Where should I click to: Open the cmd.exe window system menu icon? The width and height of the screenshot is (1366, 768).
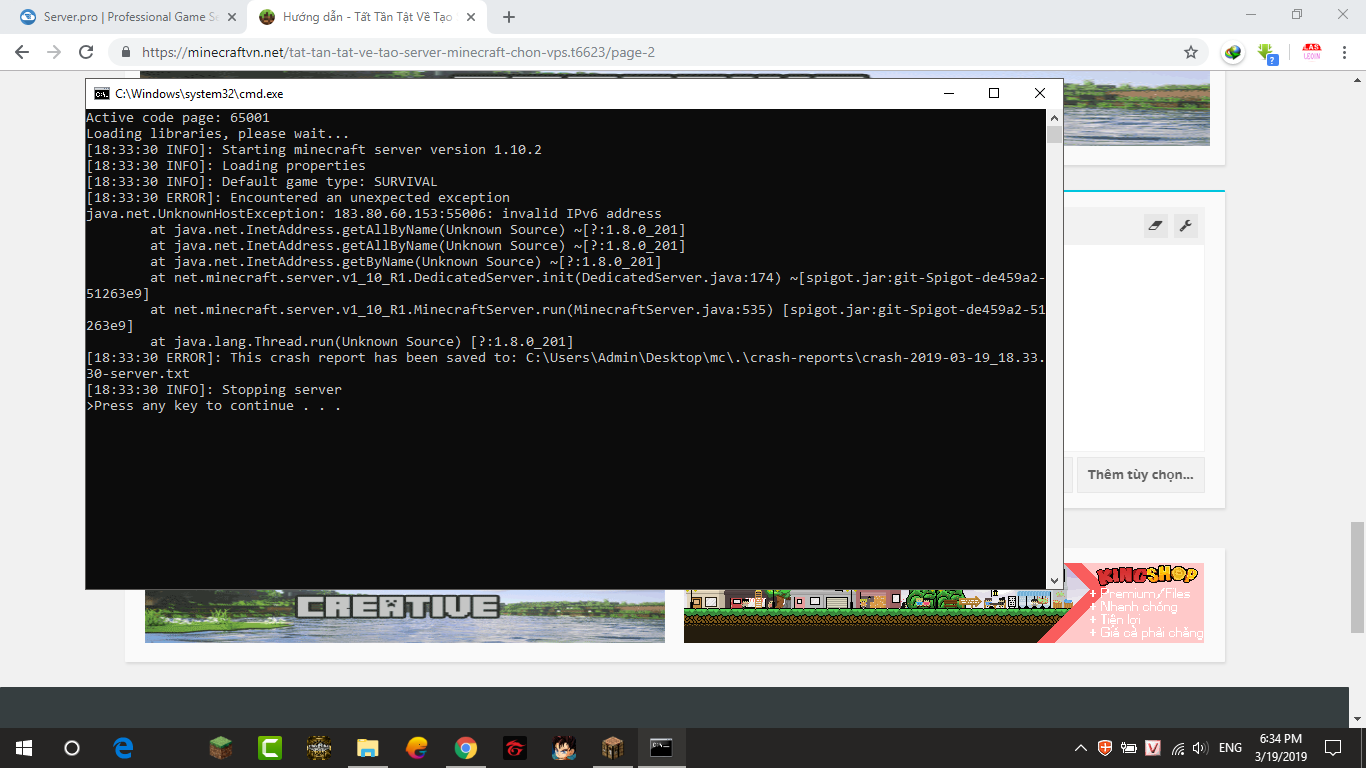tap(101, 93)
